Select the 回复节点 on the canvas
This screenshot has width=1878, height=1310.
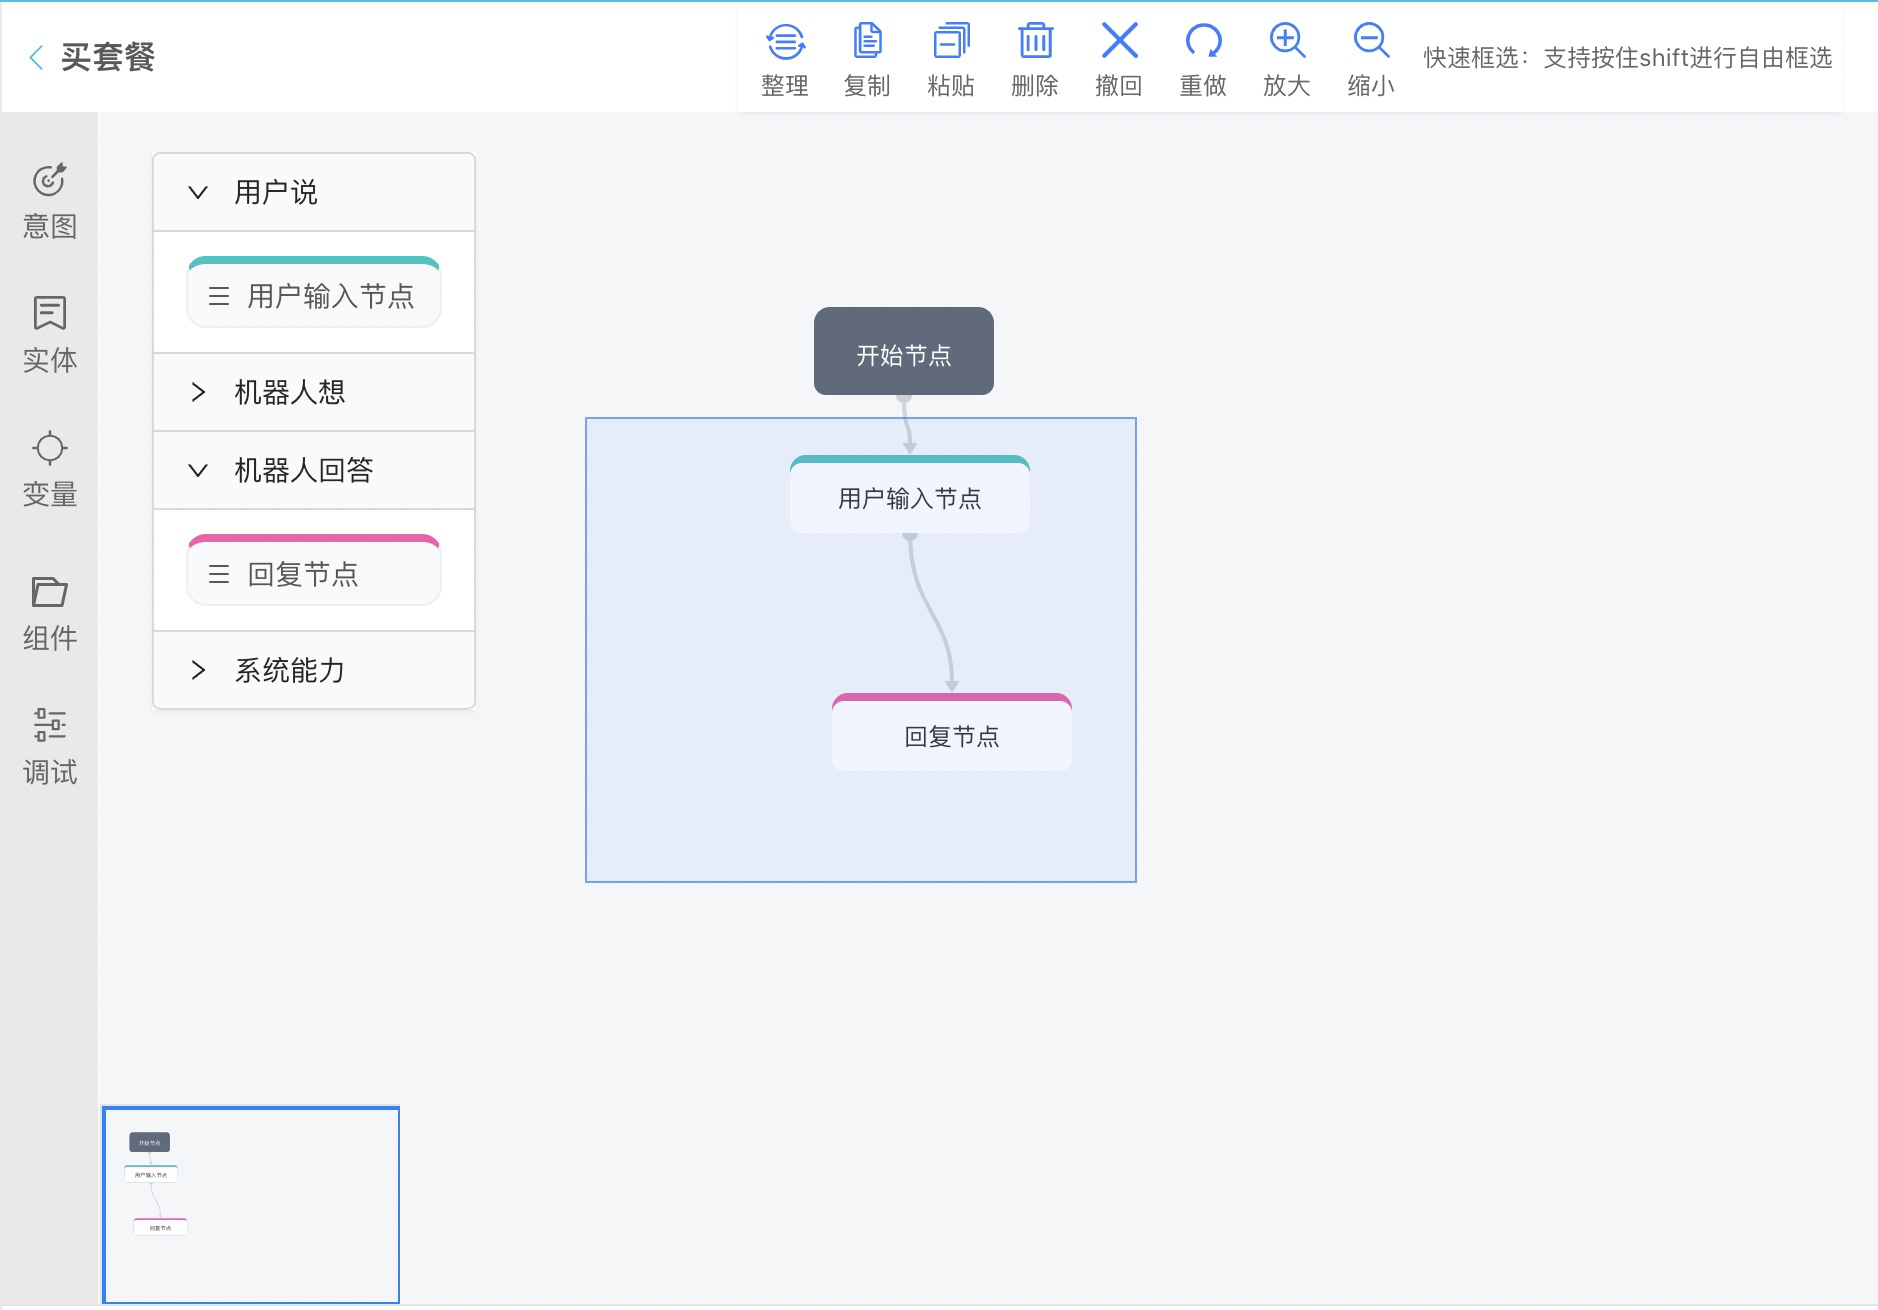pos(952,732)
